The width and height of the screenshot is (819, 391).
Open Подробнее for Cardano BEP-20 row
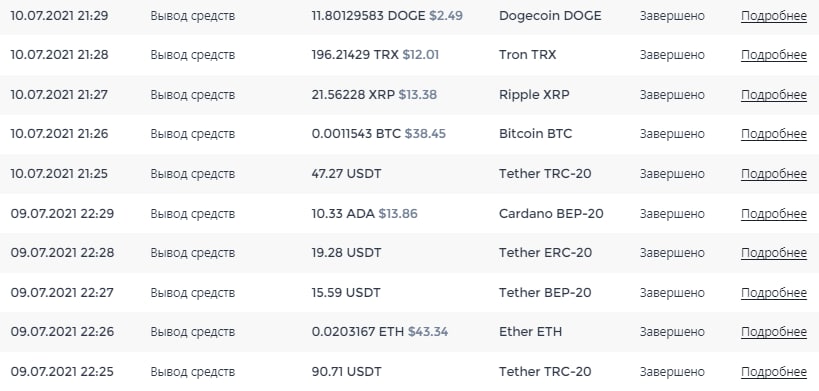tap(774, 214)
